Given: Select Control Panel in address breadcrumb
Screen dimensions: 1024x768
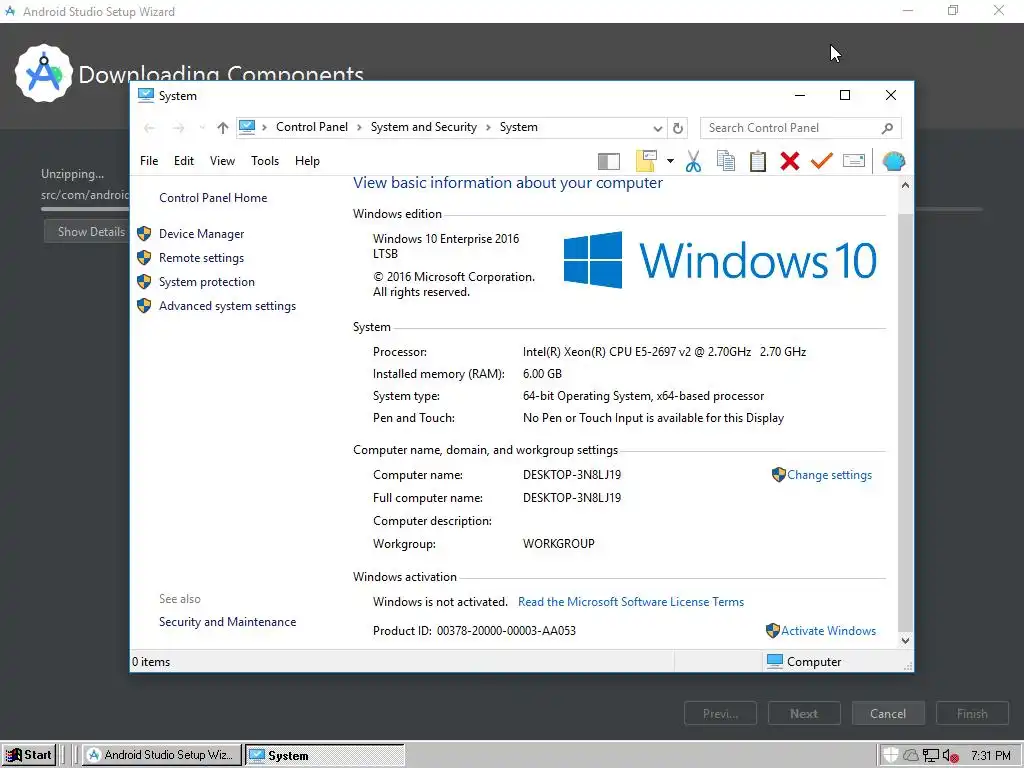Looking at the screenshot, I should click(x=312, y=127).
